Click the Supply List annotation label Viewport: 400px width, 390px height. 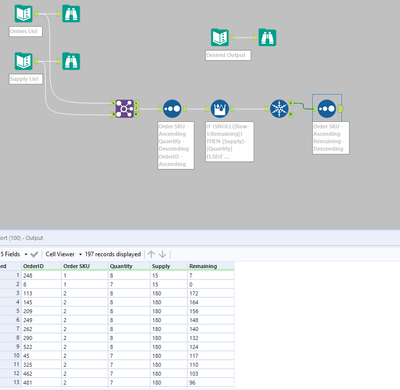click(25, 79)
